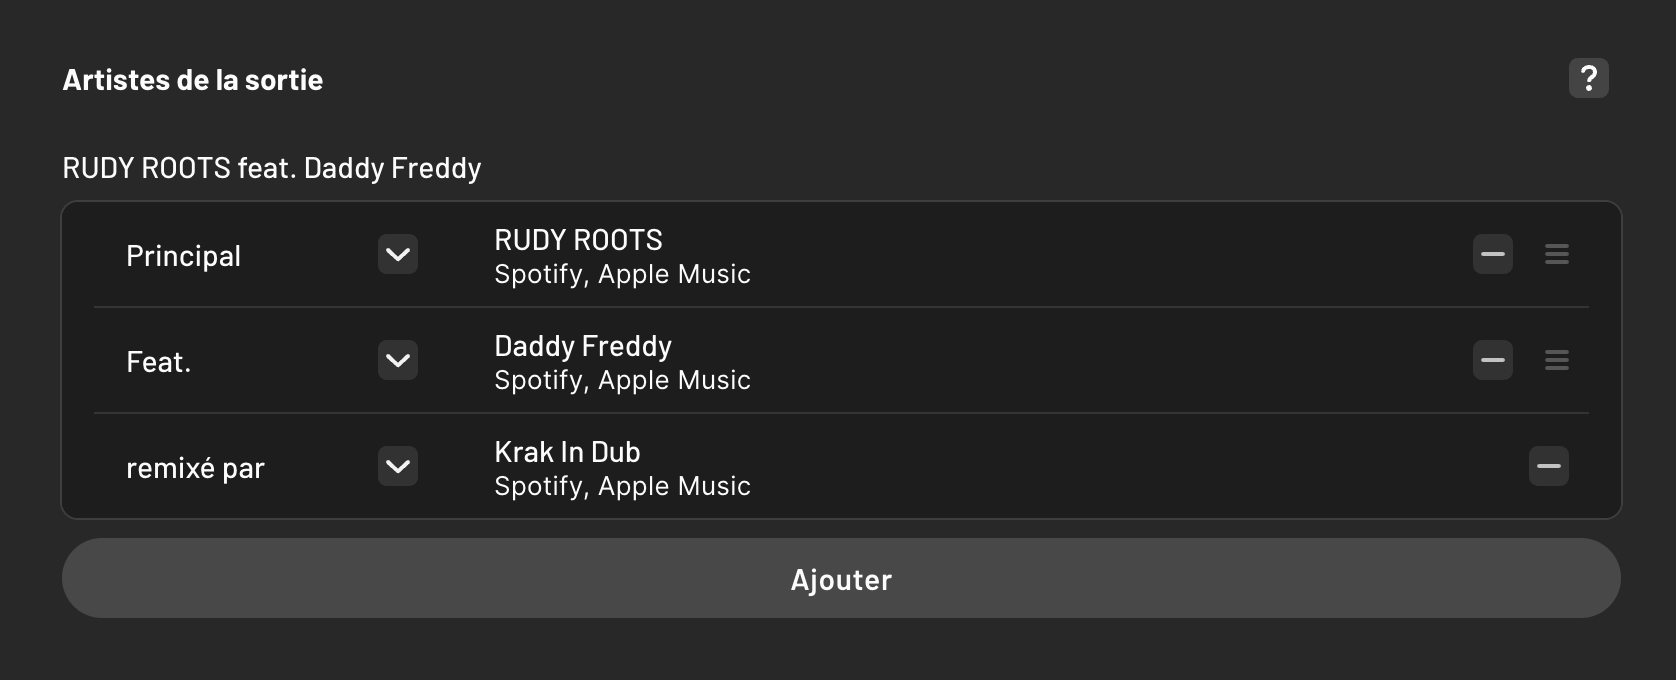Select the Feat. role label
The width and height of the screenshot is (1676, 680).
tap(159, 362)
